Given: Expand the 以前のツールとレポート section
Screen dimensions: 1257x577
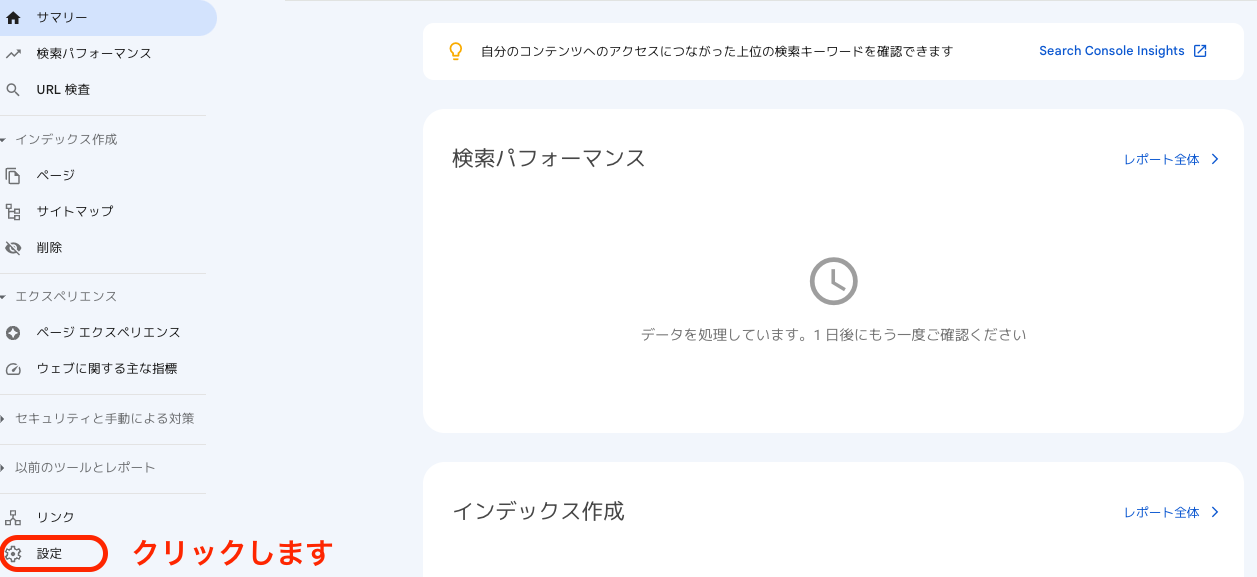Looking at the screenshot, I should point(79,468).
